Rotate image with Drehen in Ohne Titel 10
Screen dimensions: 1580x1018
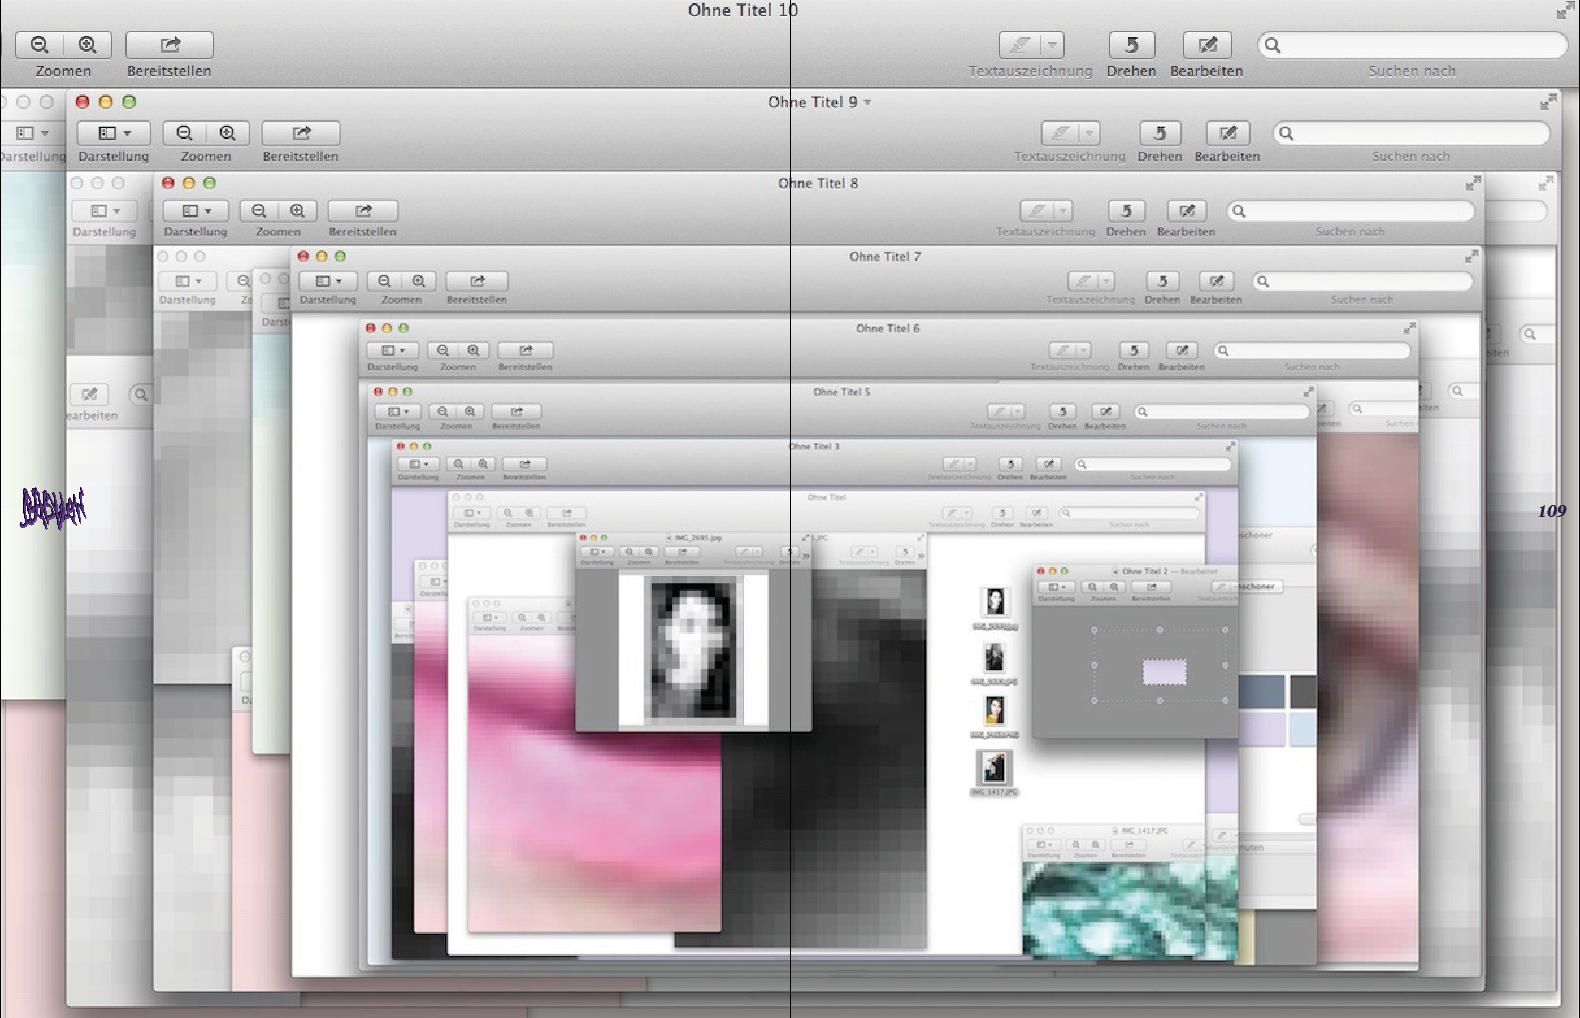click(1131, 45)
